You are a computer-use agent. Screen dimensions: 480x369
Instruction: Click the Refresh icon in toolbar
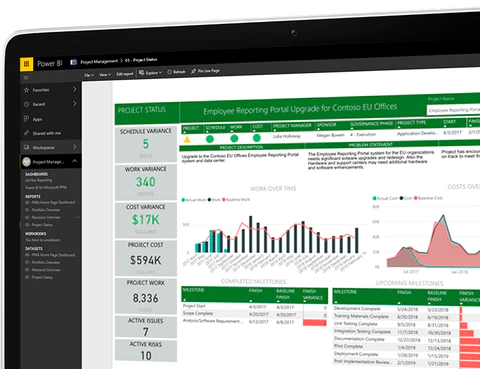[x=169, y=72]
